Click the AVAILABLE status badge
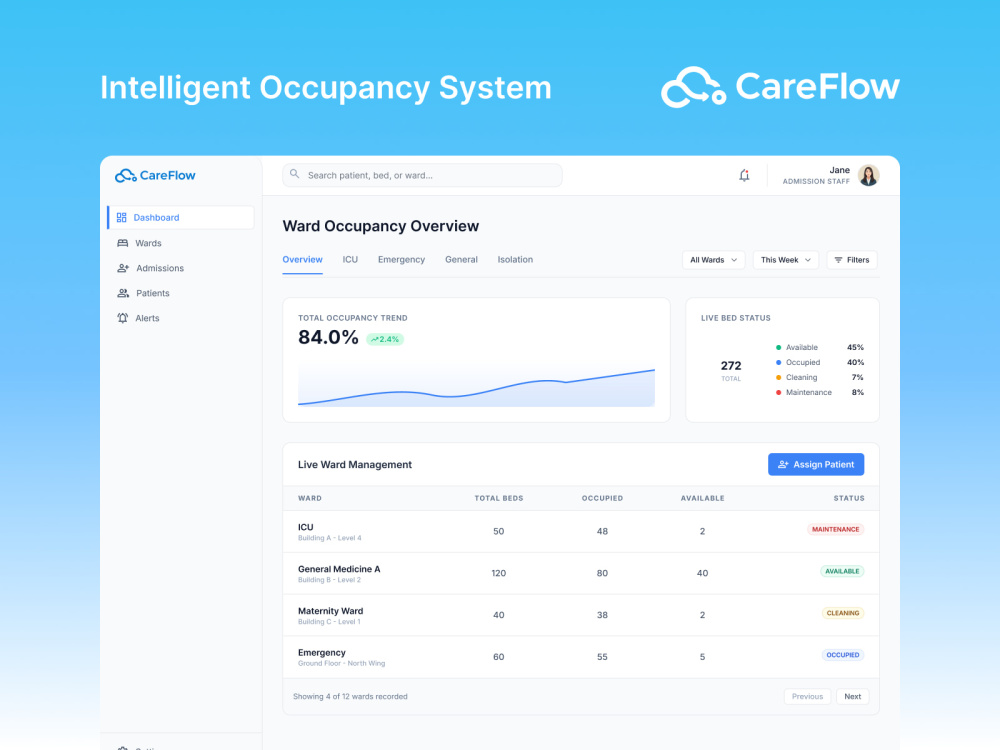This screenshot has height=750, width=1000. point(842,571)
